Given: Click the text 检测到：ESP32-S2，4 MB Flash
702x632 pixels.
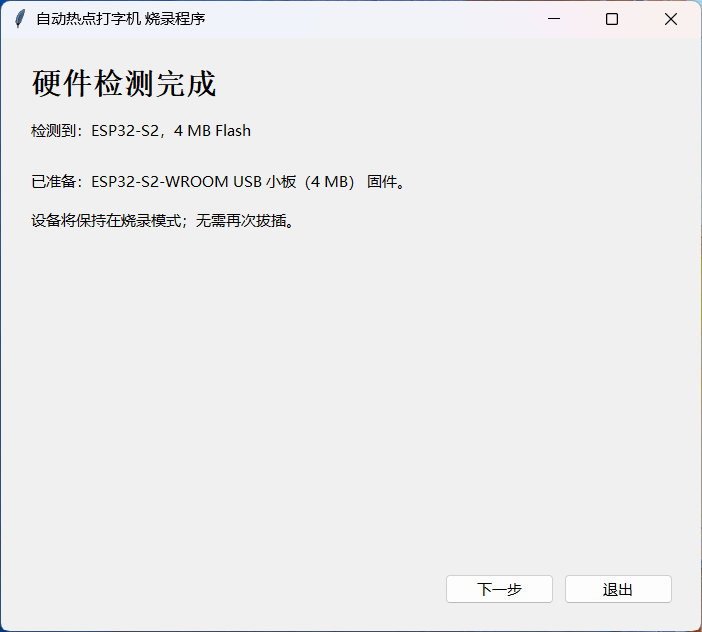Looking at the screenshot, I should [141, 131].
